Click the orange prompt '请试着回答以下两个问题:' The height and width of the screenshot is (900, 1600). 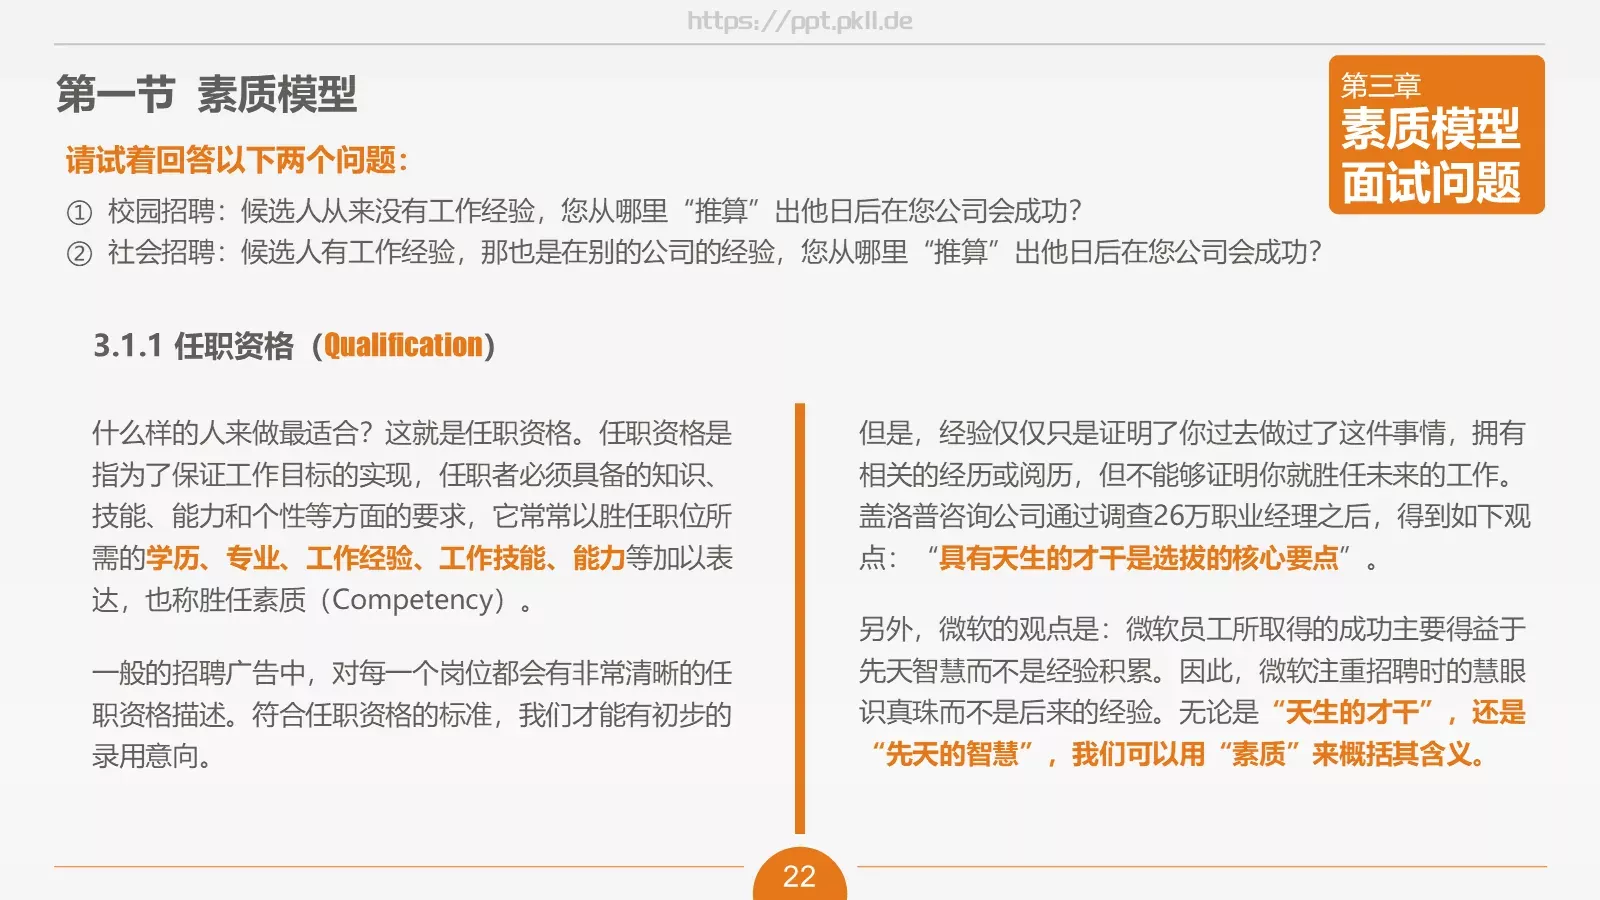pyautogui.click(x=237, y=160)
